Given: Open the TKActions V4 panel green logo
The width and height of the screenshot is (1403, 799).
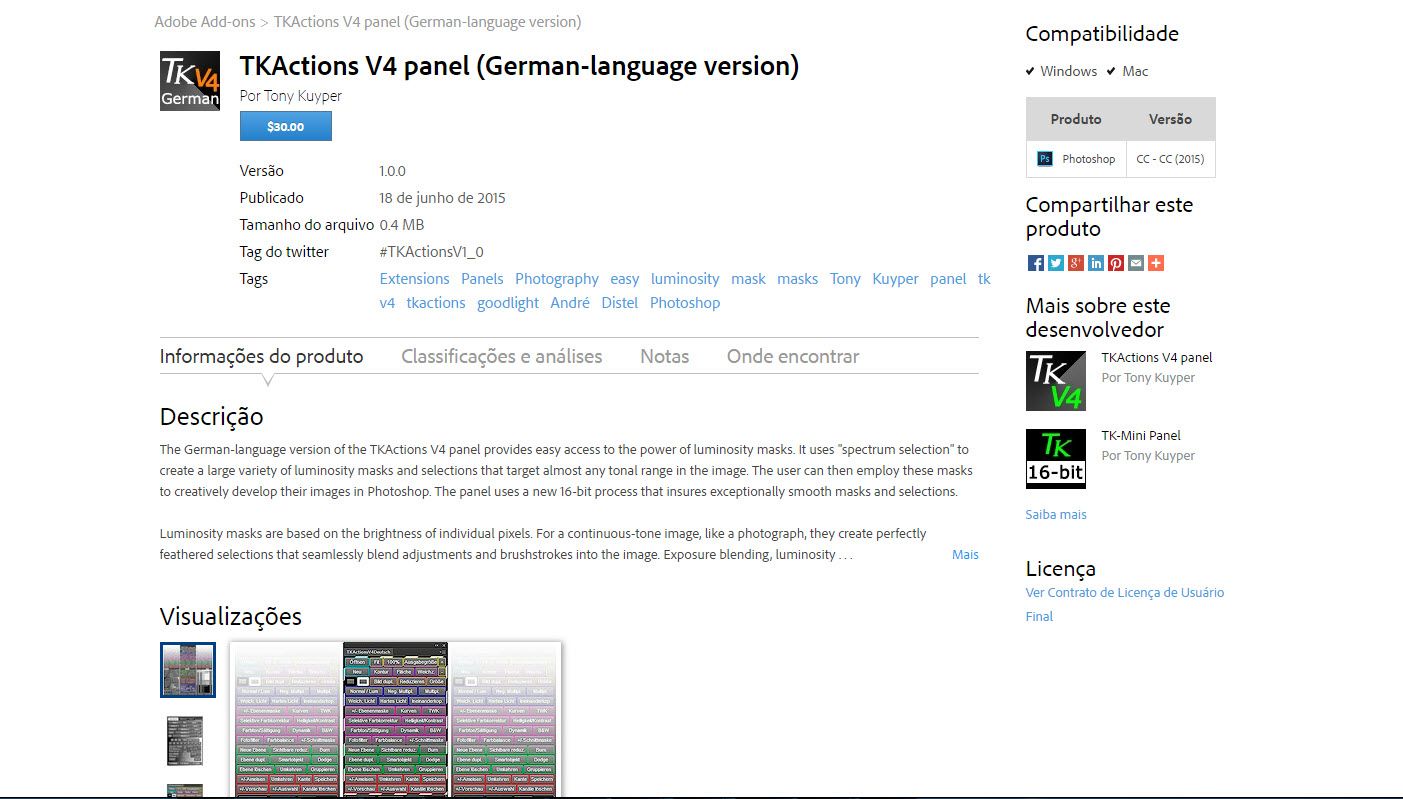Looking at the screenshot, I should pos(1056,381).
